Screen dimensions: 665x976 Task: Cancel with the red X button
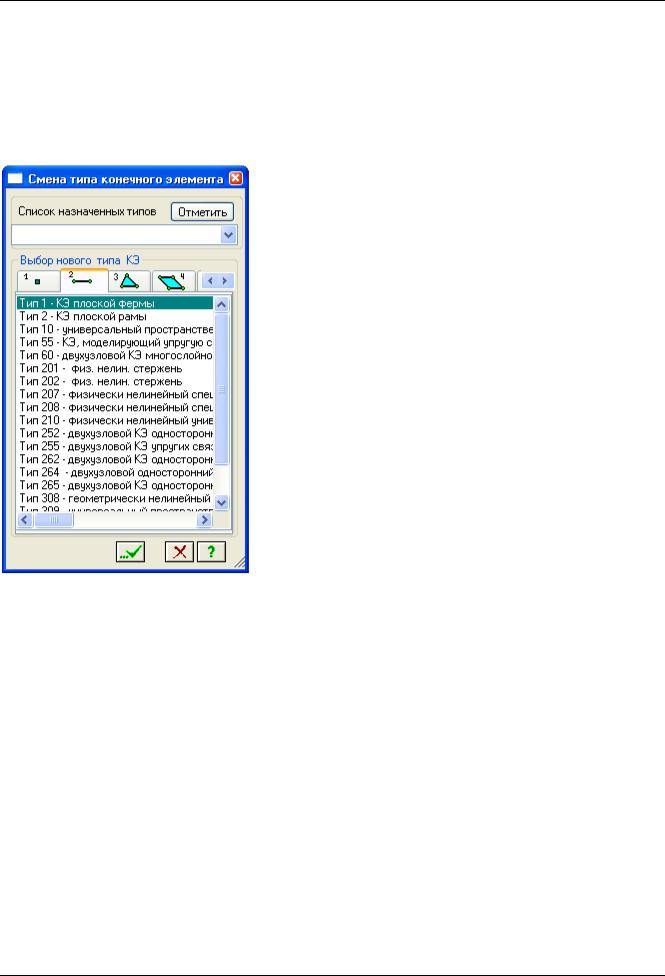[x=179, y=551]
